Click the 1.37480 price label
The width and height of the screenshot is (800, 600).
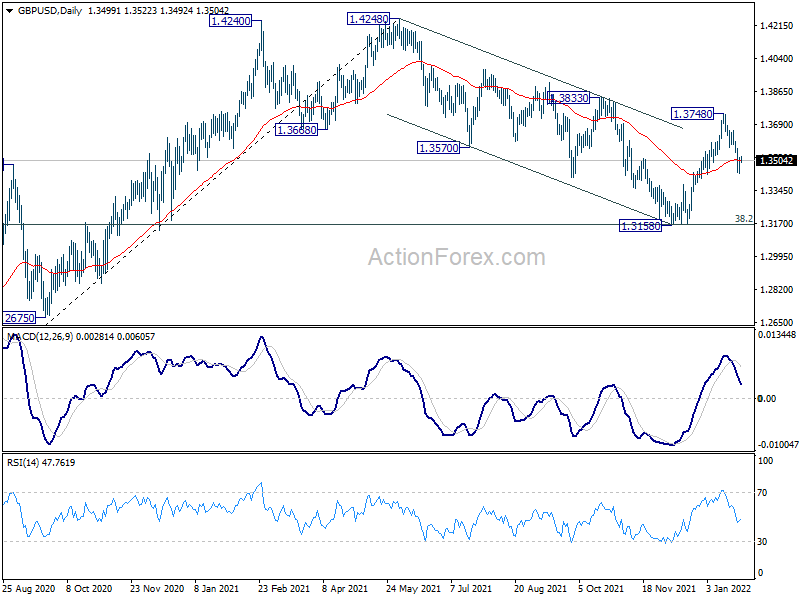pos(692,114)
